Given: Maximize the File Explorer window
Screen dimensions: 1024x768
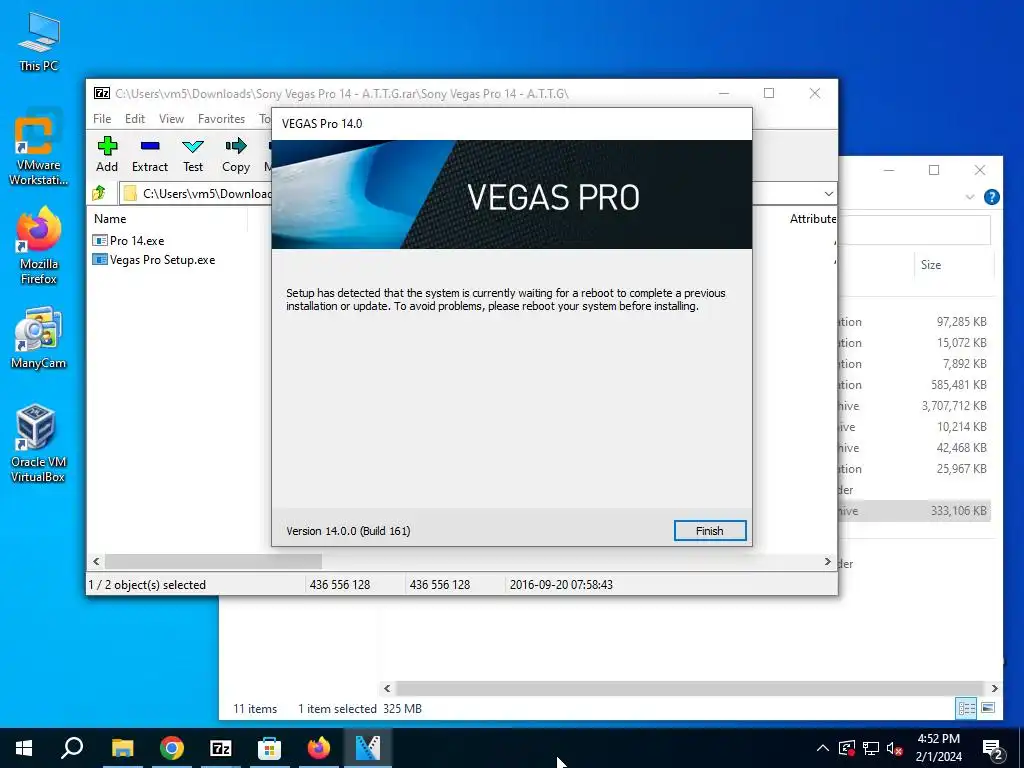Looking at the screenshot, I should pos(934,170).
